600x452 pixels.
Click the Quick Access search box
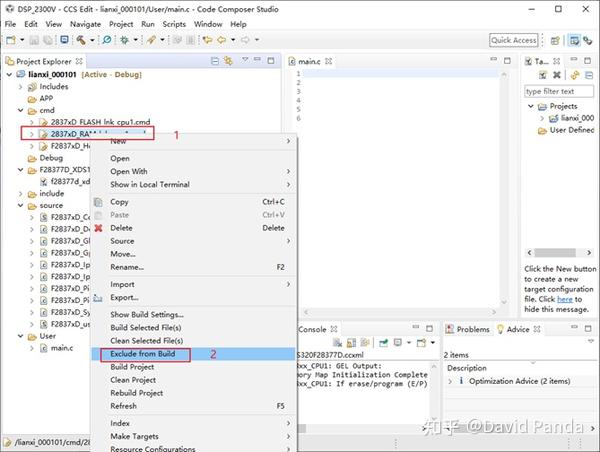click(x=514, y=40)
